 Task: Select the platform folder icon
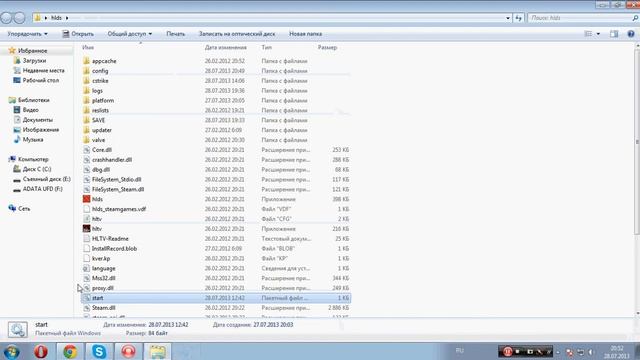click(x=86, y=100)
